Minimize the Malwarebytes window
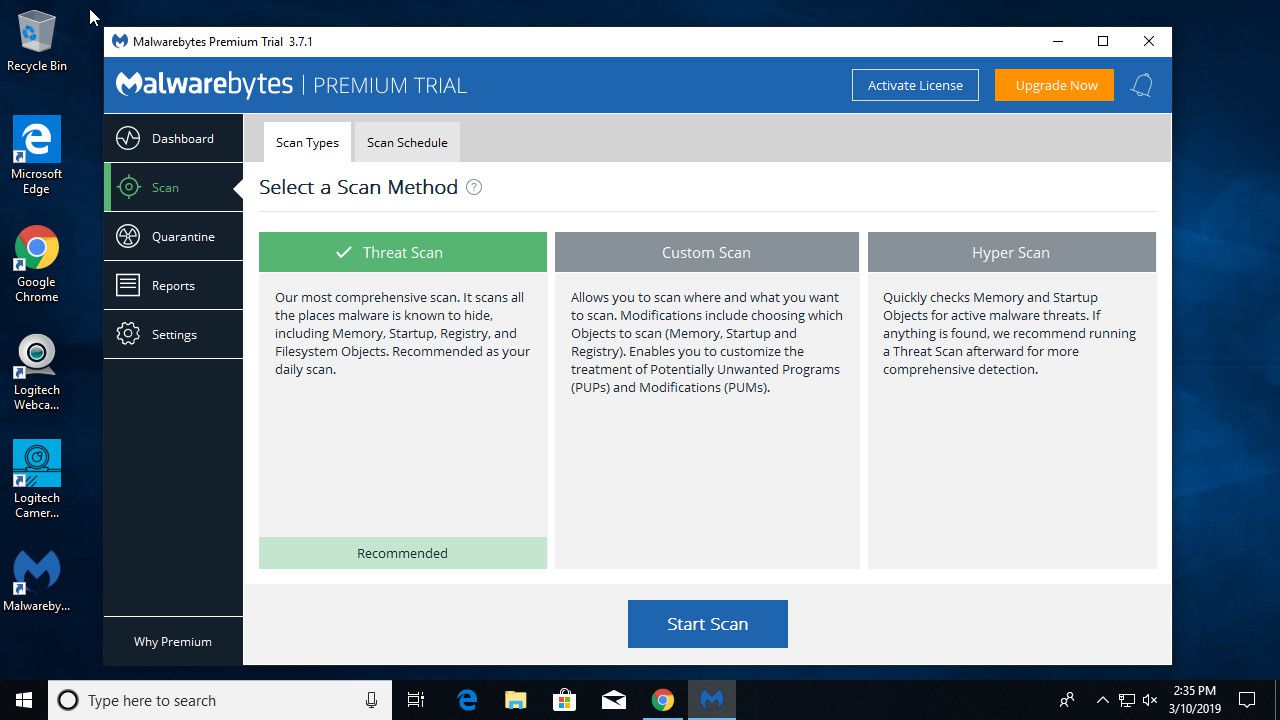The height and width of the screenshot is (720, 1280). point(1057,41)
